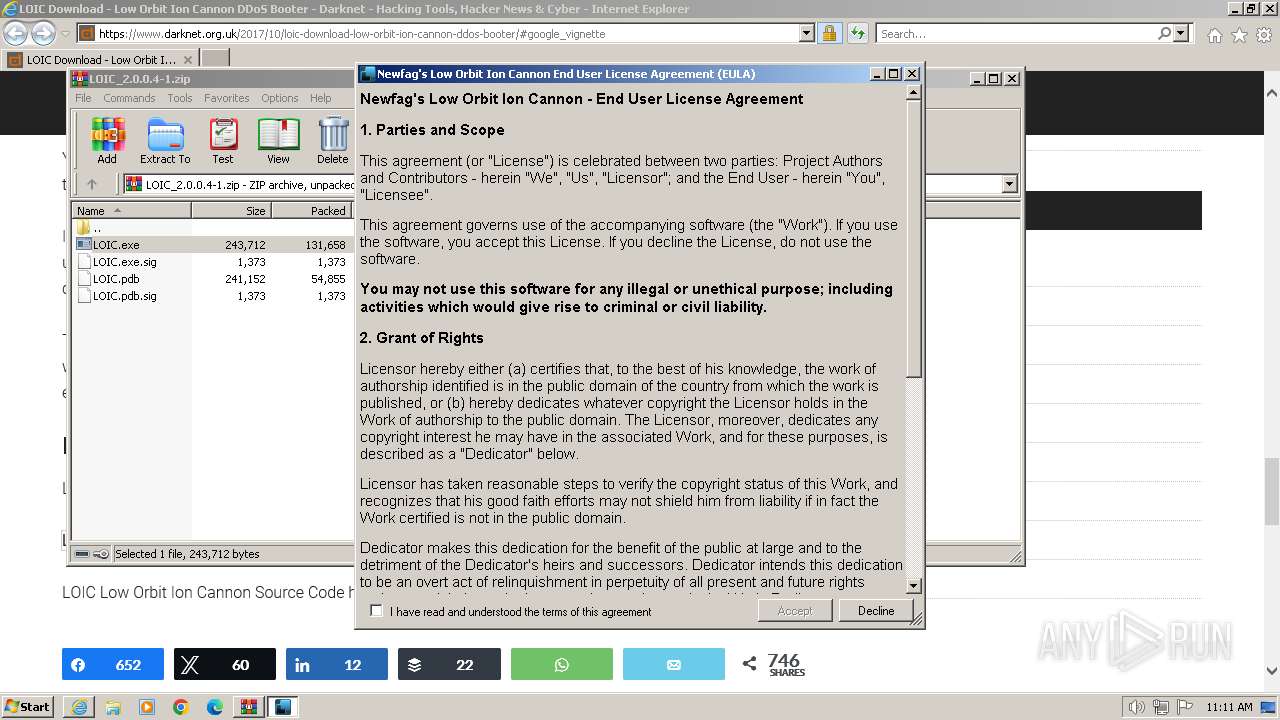Open the Options menu in WinRAR
Viewport: 1280px width, 720px height.
pos(280,98)
